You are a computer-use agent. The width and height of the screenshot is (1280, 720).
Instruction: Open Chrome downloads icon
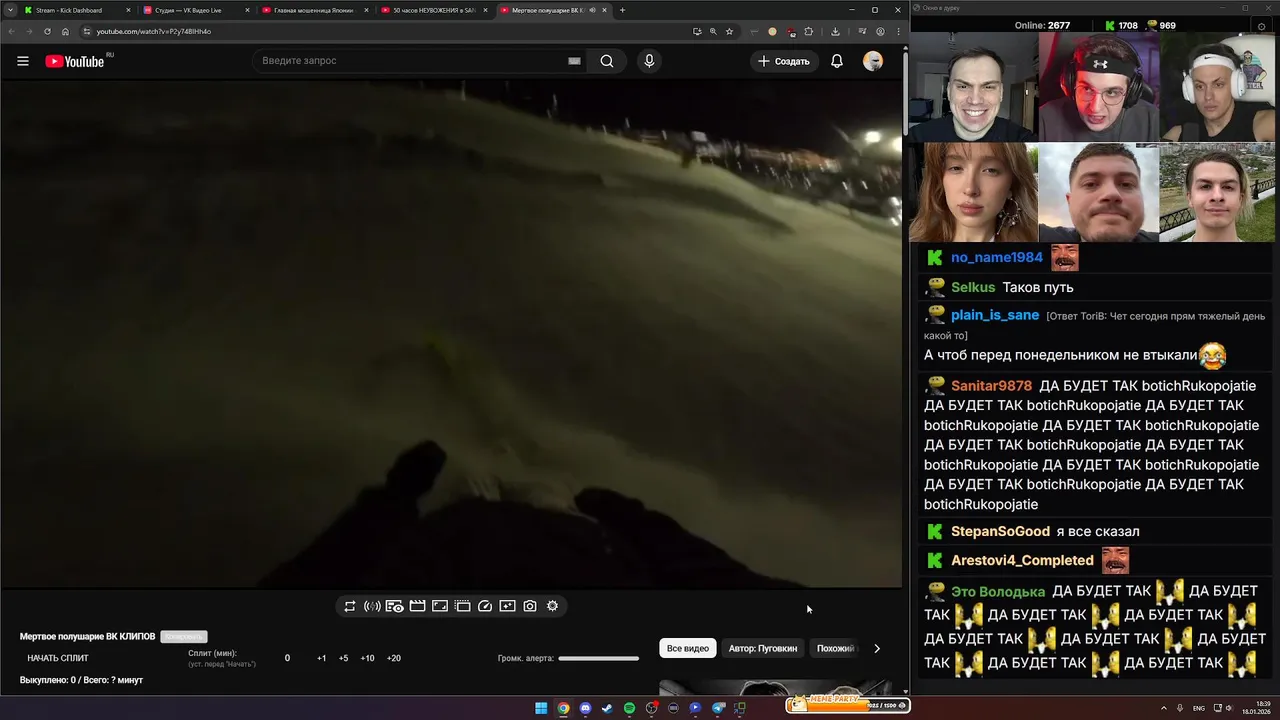click(x=835, y=31)
